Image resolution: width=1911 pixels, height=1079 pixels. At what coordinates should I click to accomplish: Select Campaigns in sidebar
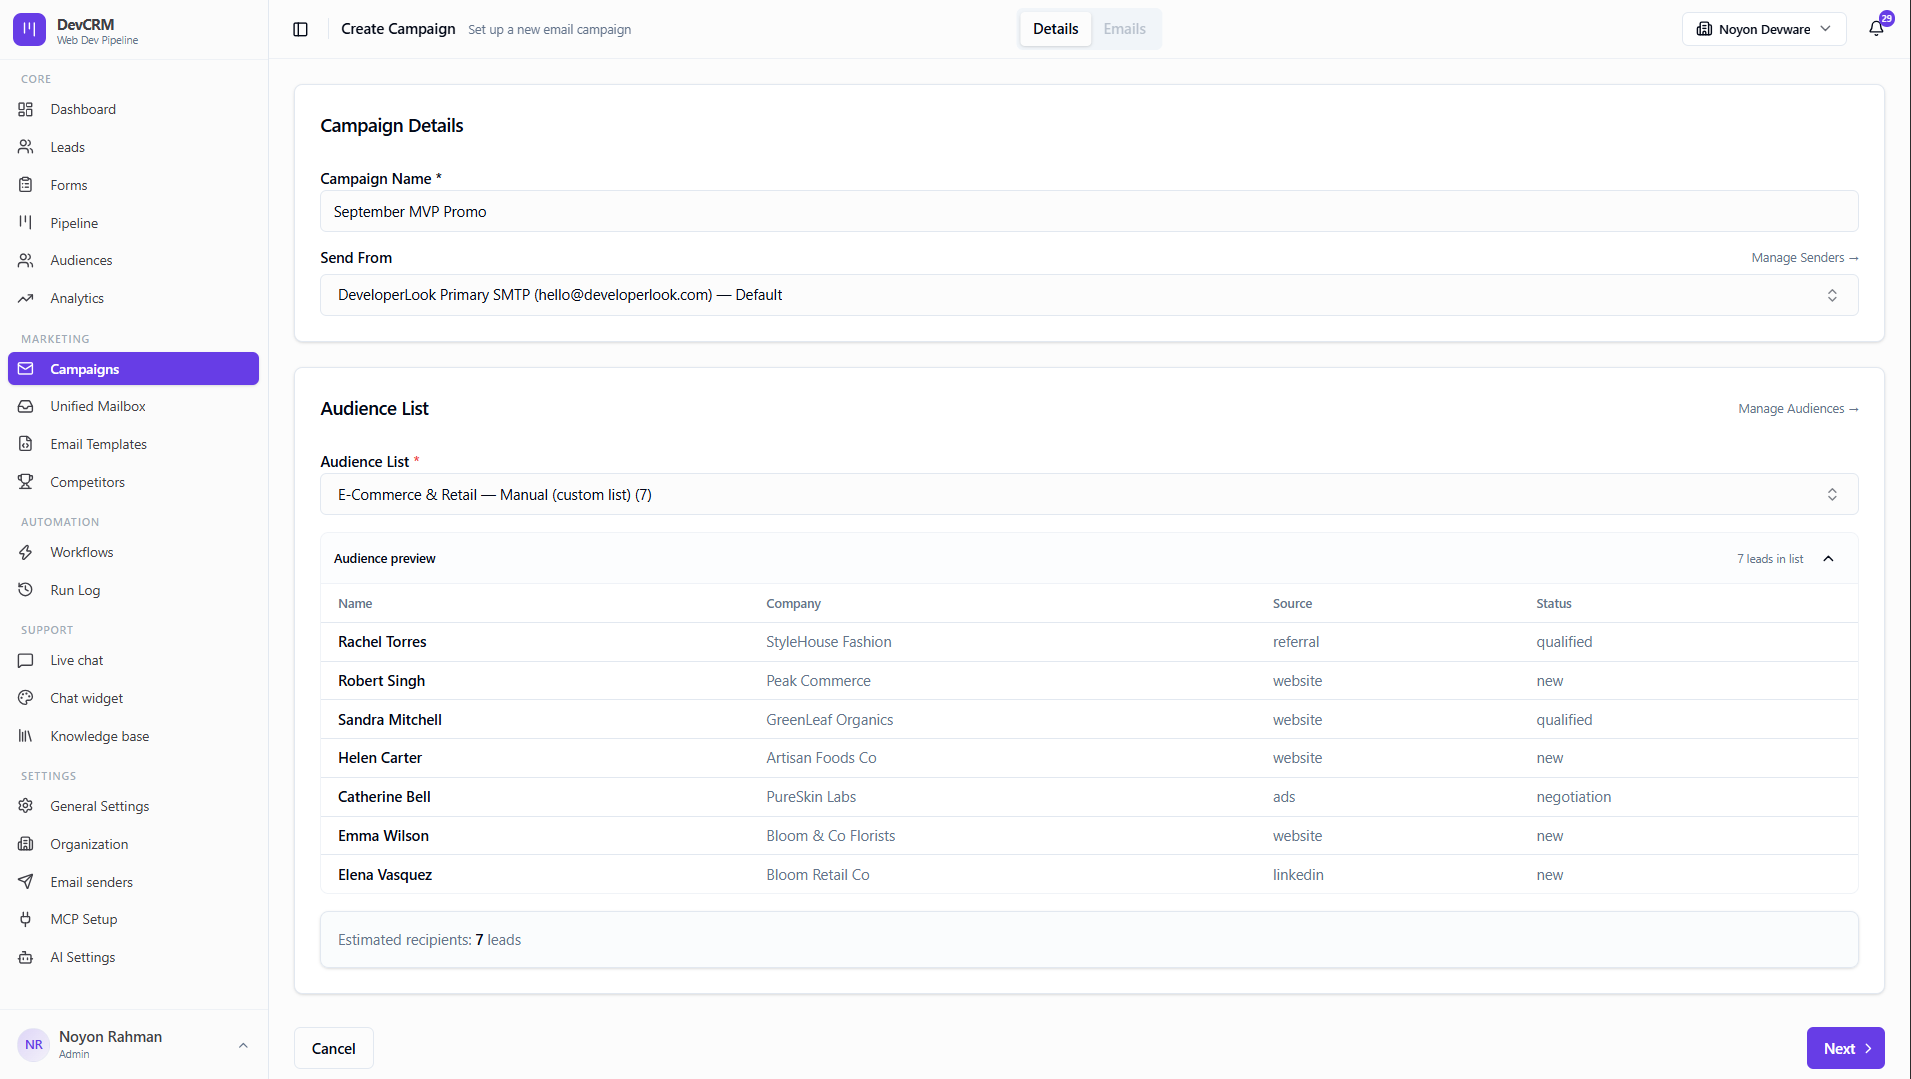133,369
